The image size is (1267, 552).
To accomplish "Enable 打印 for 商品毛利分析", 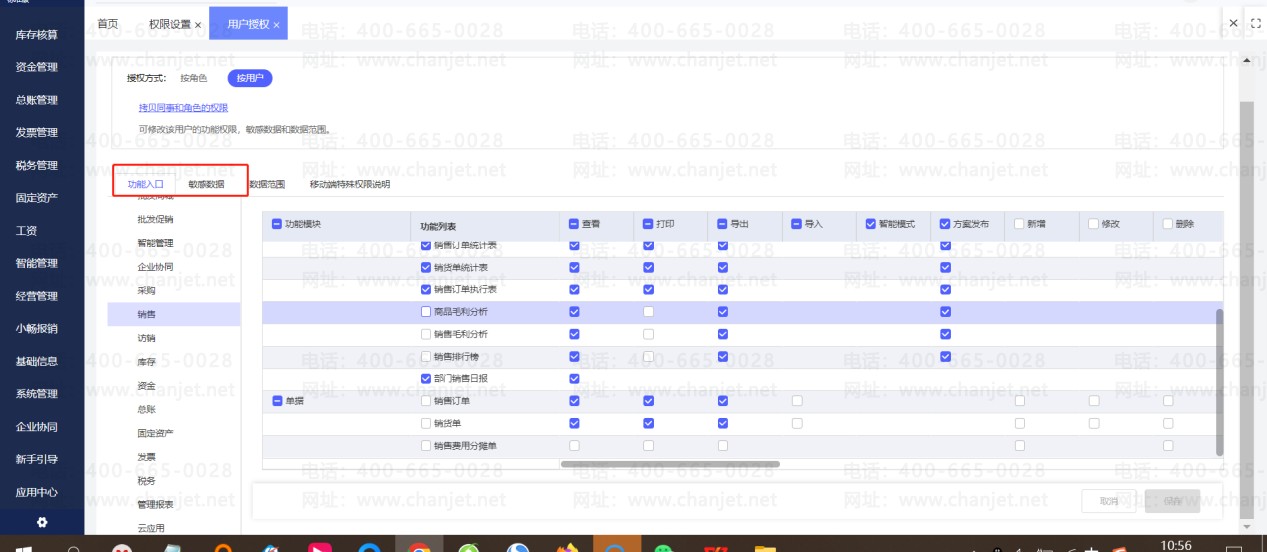I will pos(648,312).
